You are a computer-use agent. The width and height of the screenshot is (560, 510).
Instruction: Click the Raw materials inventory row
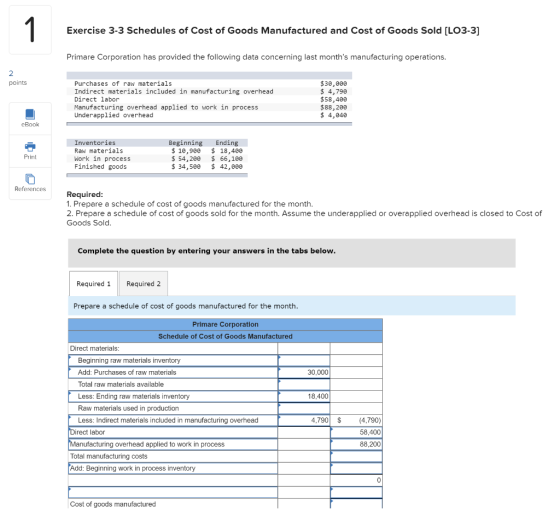157,151
